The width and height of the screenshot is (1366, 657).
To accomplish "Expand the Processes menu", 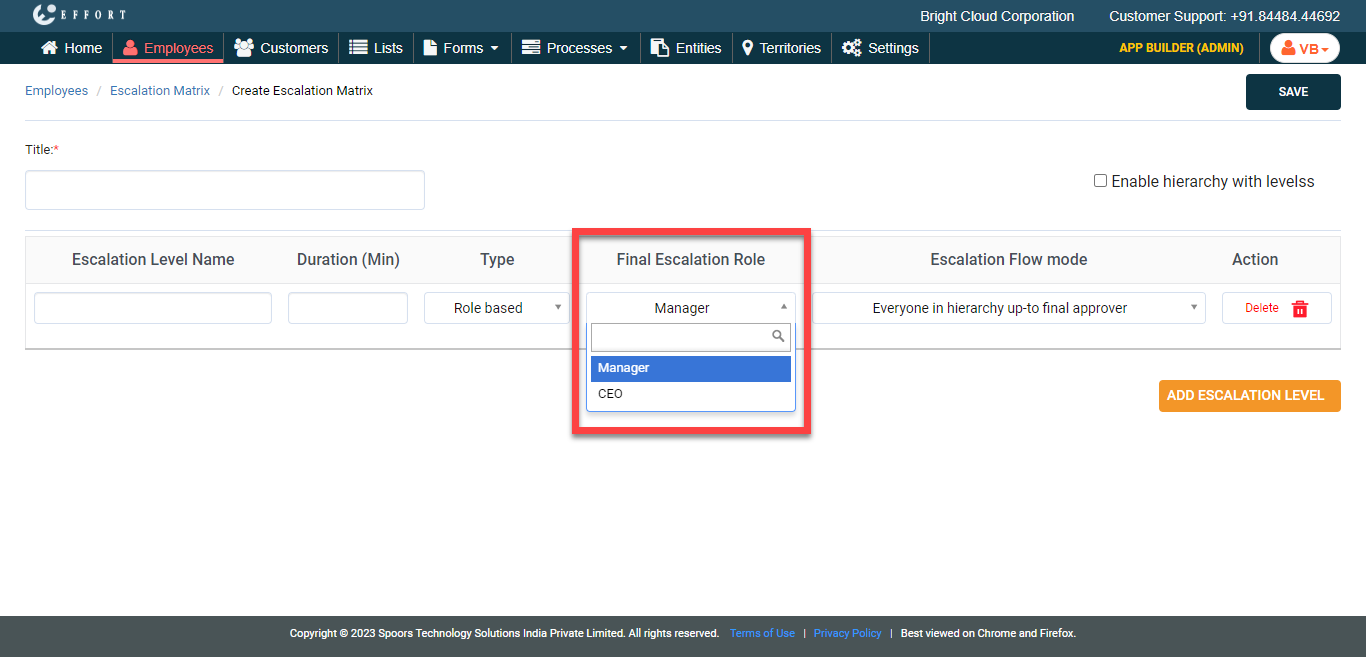I will click(575, 48).
